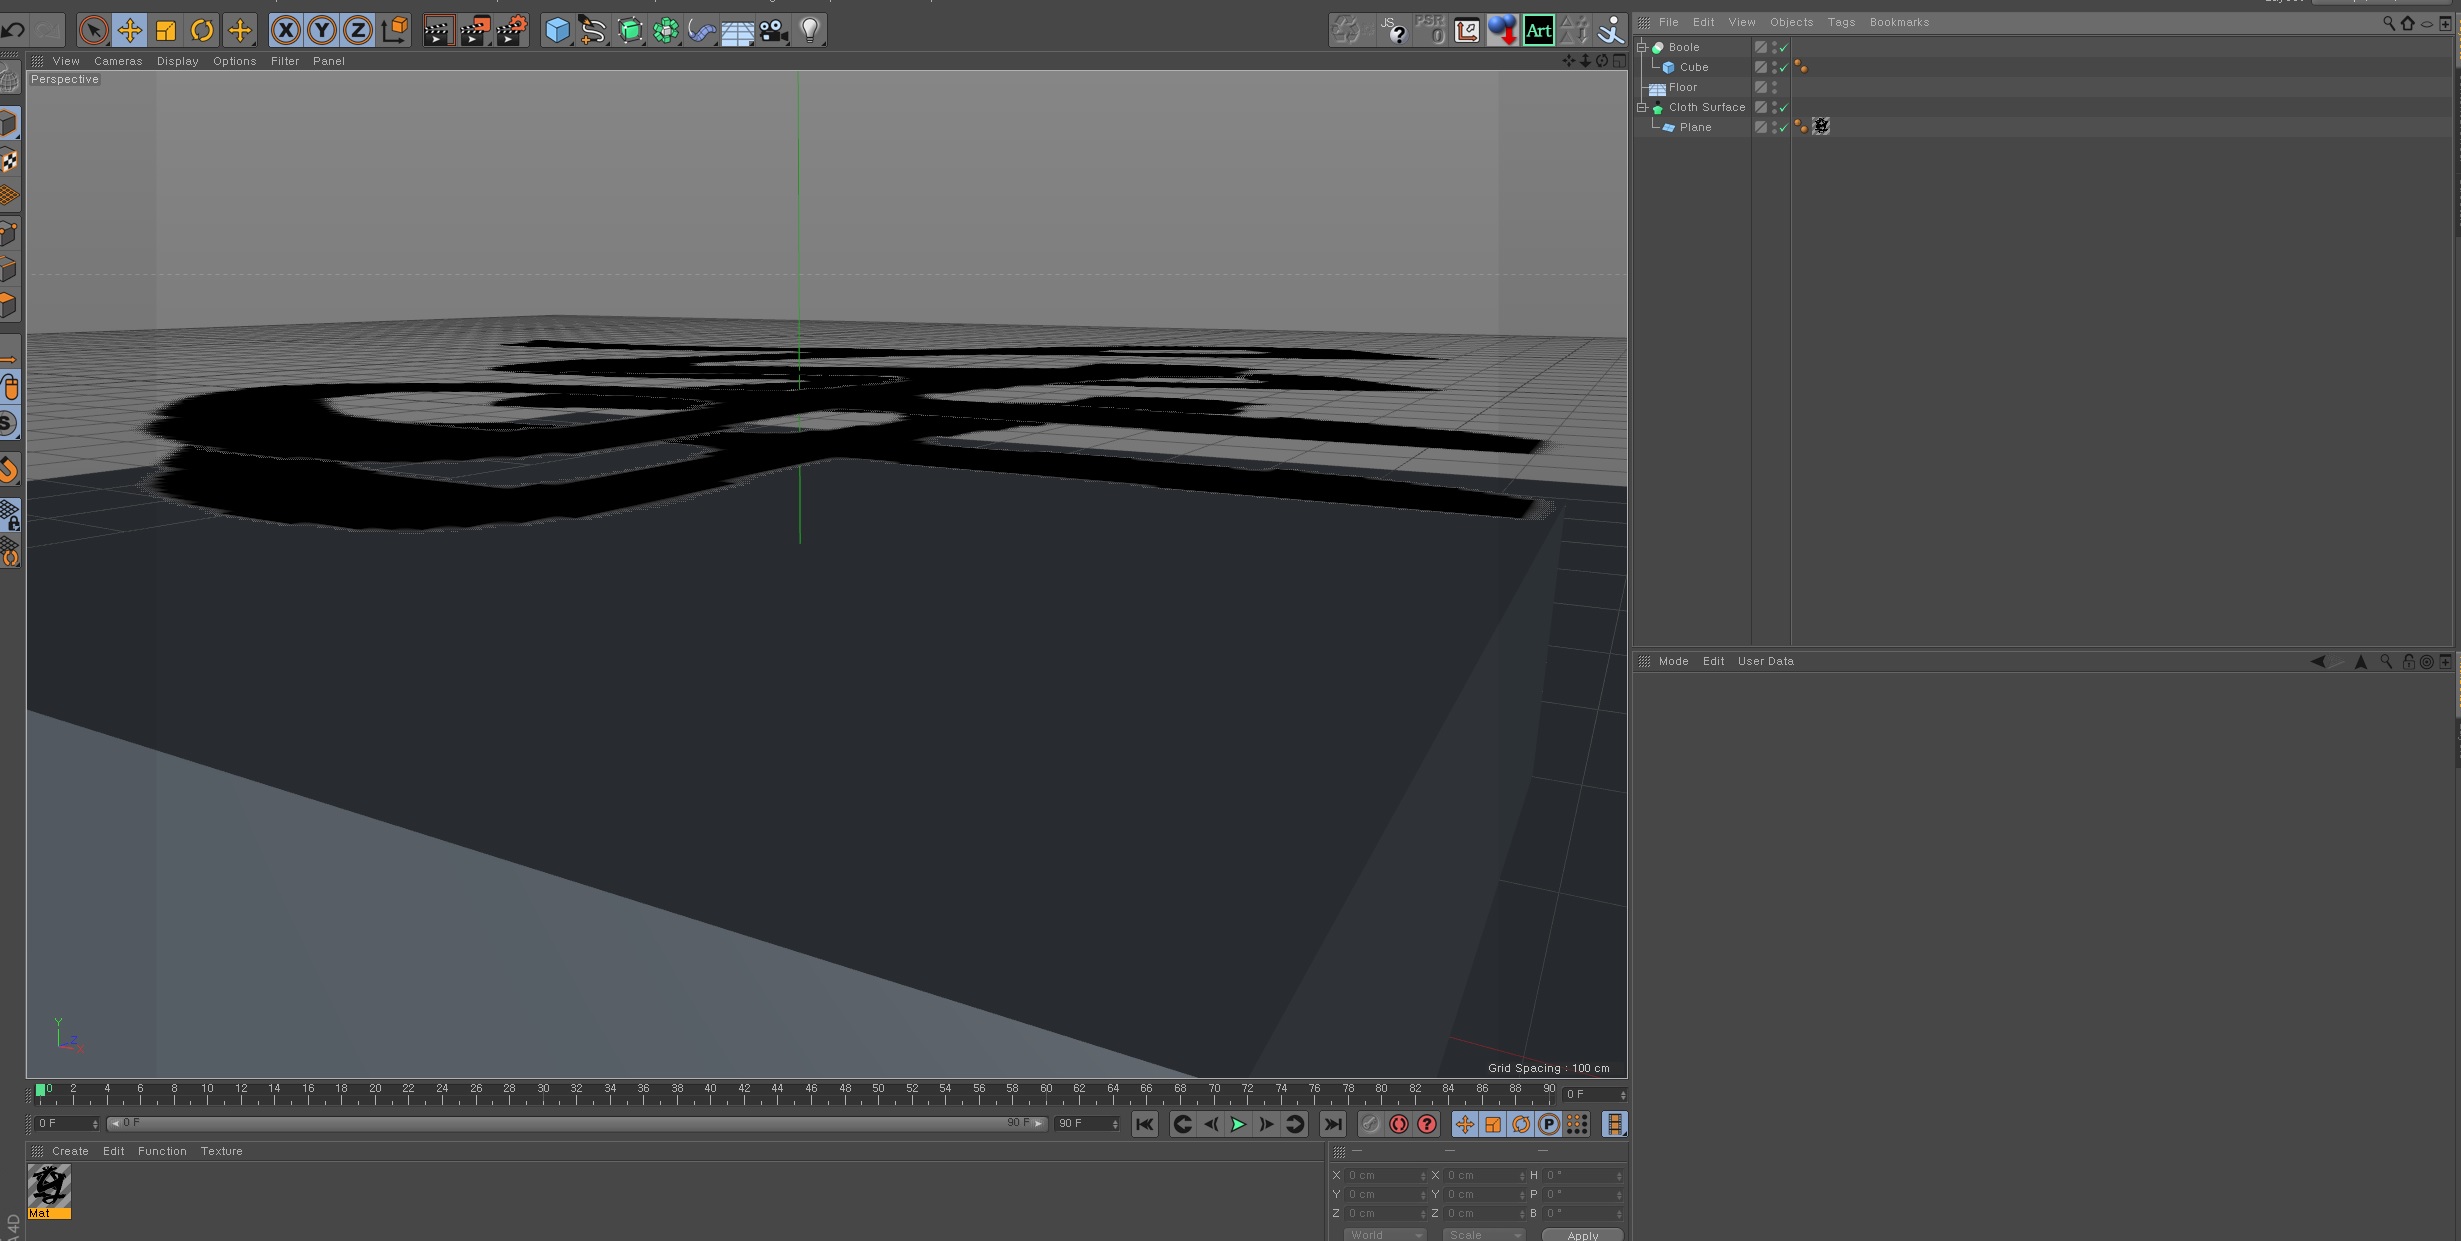The image size is (2461, 1241).
Task: Collapse the Cloth Surface hierarchy
Action: click(x=1641, y=107)
